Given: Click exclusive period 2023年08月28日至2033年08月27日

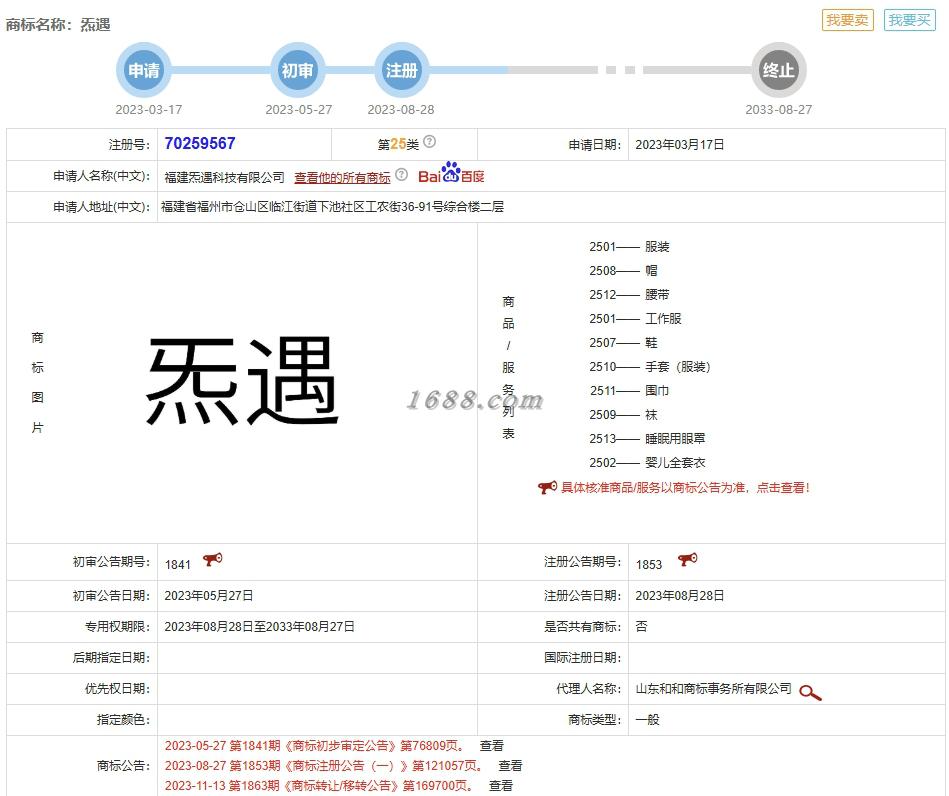Looking at the screenshot, I should pos(259,627).
